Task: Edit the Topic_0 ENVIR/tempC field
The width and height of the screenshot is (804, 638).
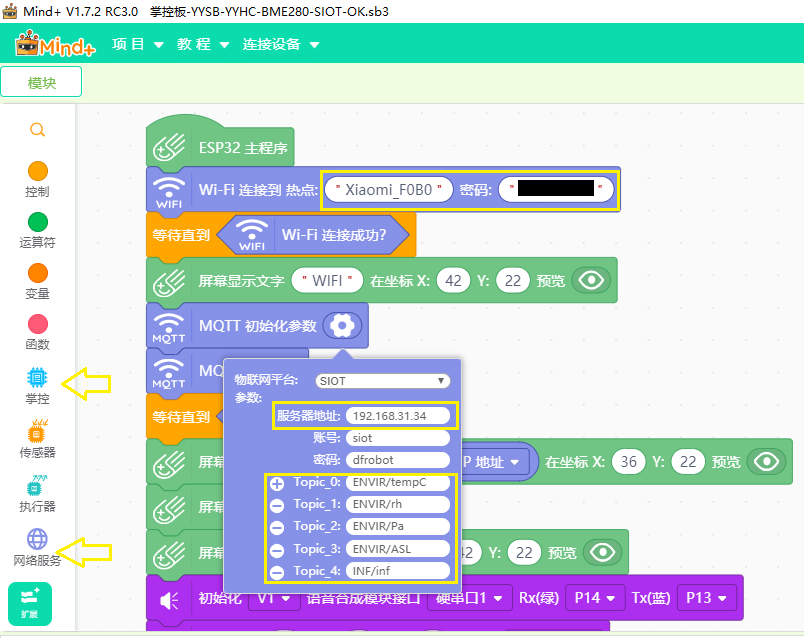Action: [398, 483]
